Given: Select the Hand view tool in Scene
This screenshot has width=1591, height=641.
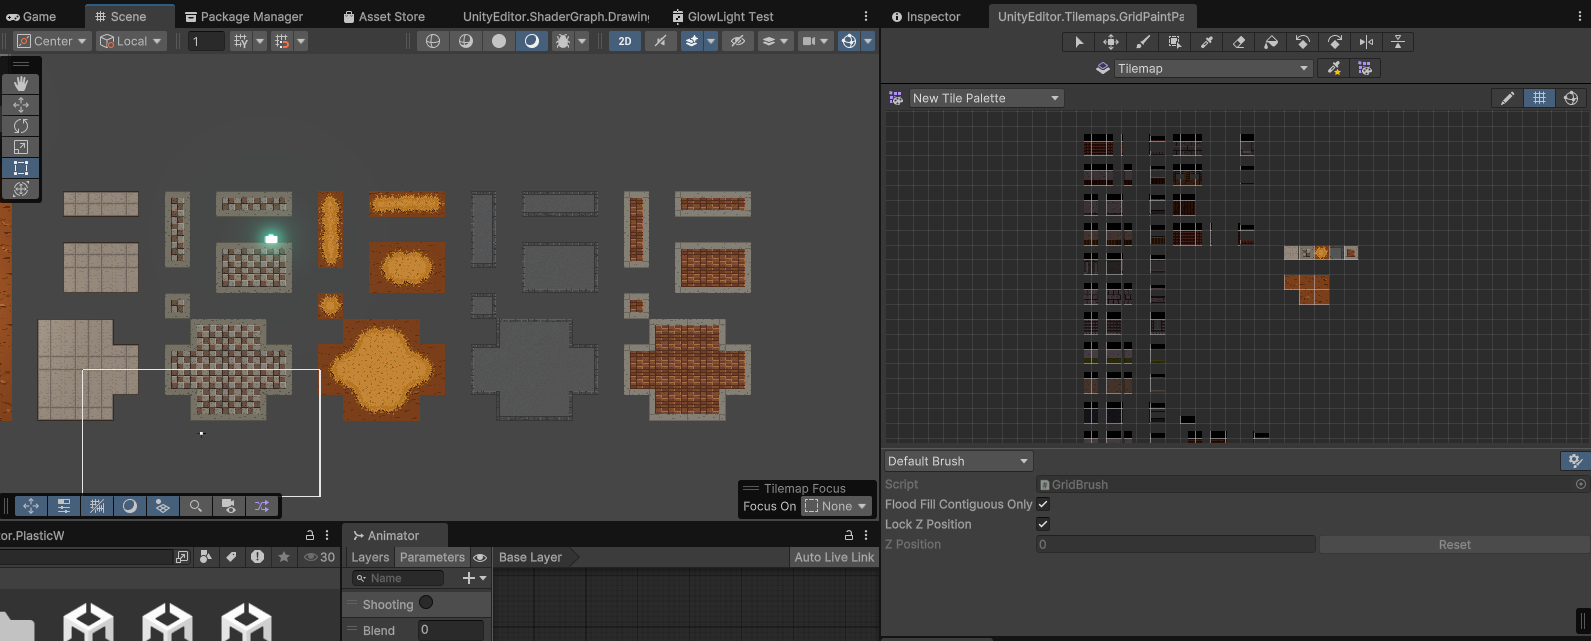Looking at the screenshot, I should (x=21, y=84).
